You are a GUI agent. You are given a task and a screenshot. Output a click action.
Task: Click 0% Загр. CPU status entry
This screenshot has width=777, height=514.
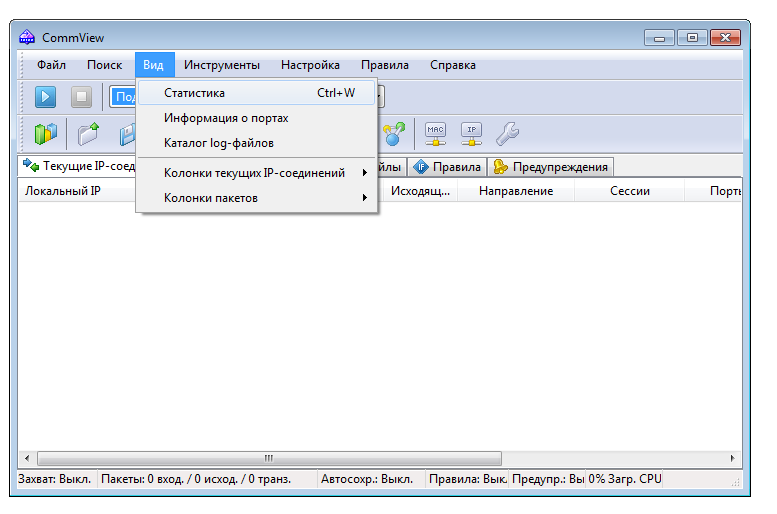click(x=625, y=479)
